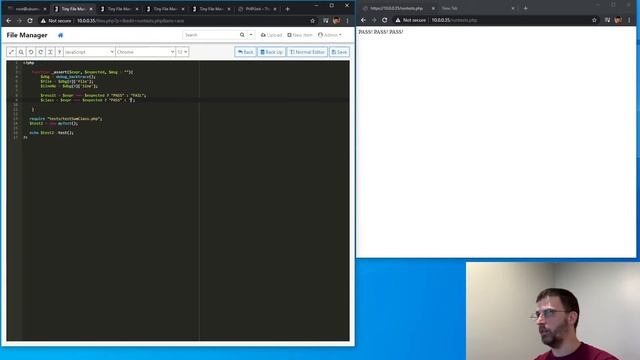Open the font size 12 dropdown
The height and width of the screenshot is (360, 640).
click(182, 52)
